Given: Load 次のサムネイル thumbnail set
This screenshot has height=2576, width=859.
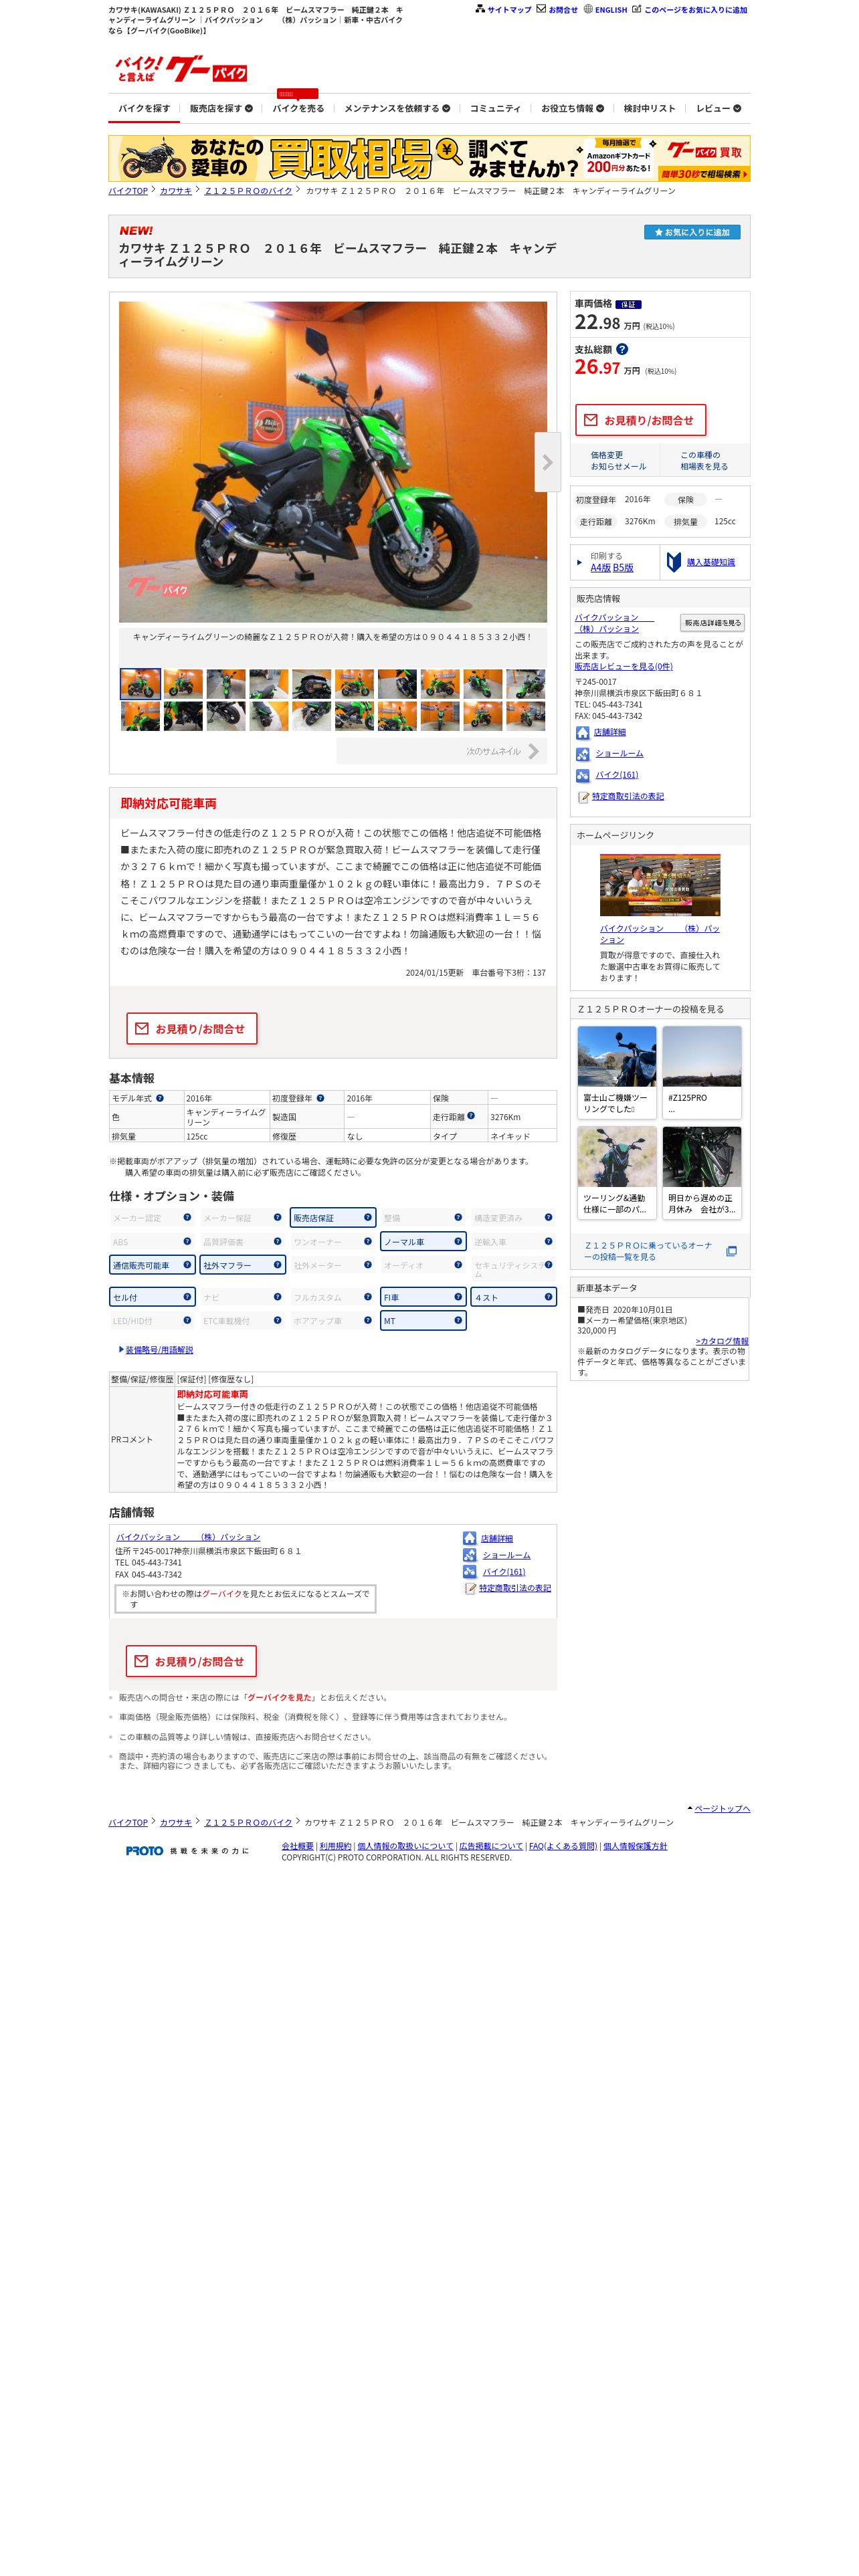Looking at the screenshot, I should (441, 751).
